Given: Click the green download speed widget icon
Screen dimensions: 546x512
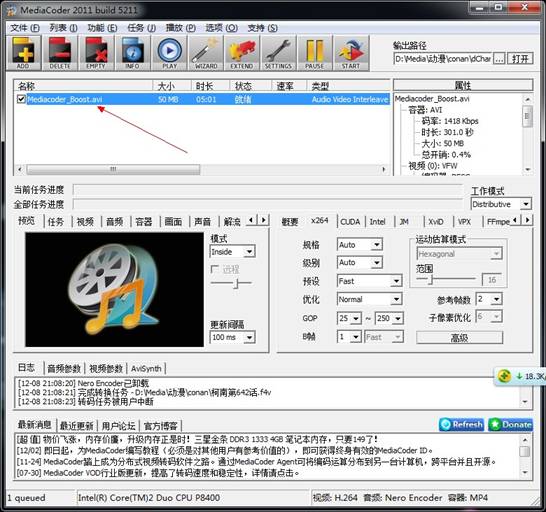Looking at the screenshot, I should point(504,376).
